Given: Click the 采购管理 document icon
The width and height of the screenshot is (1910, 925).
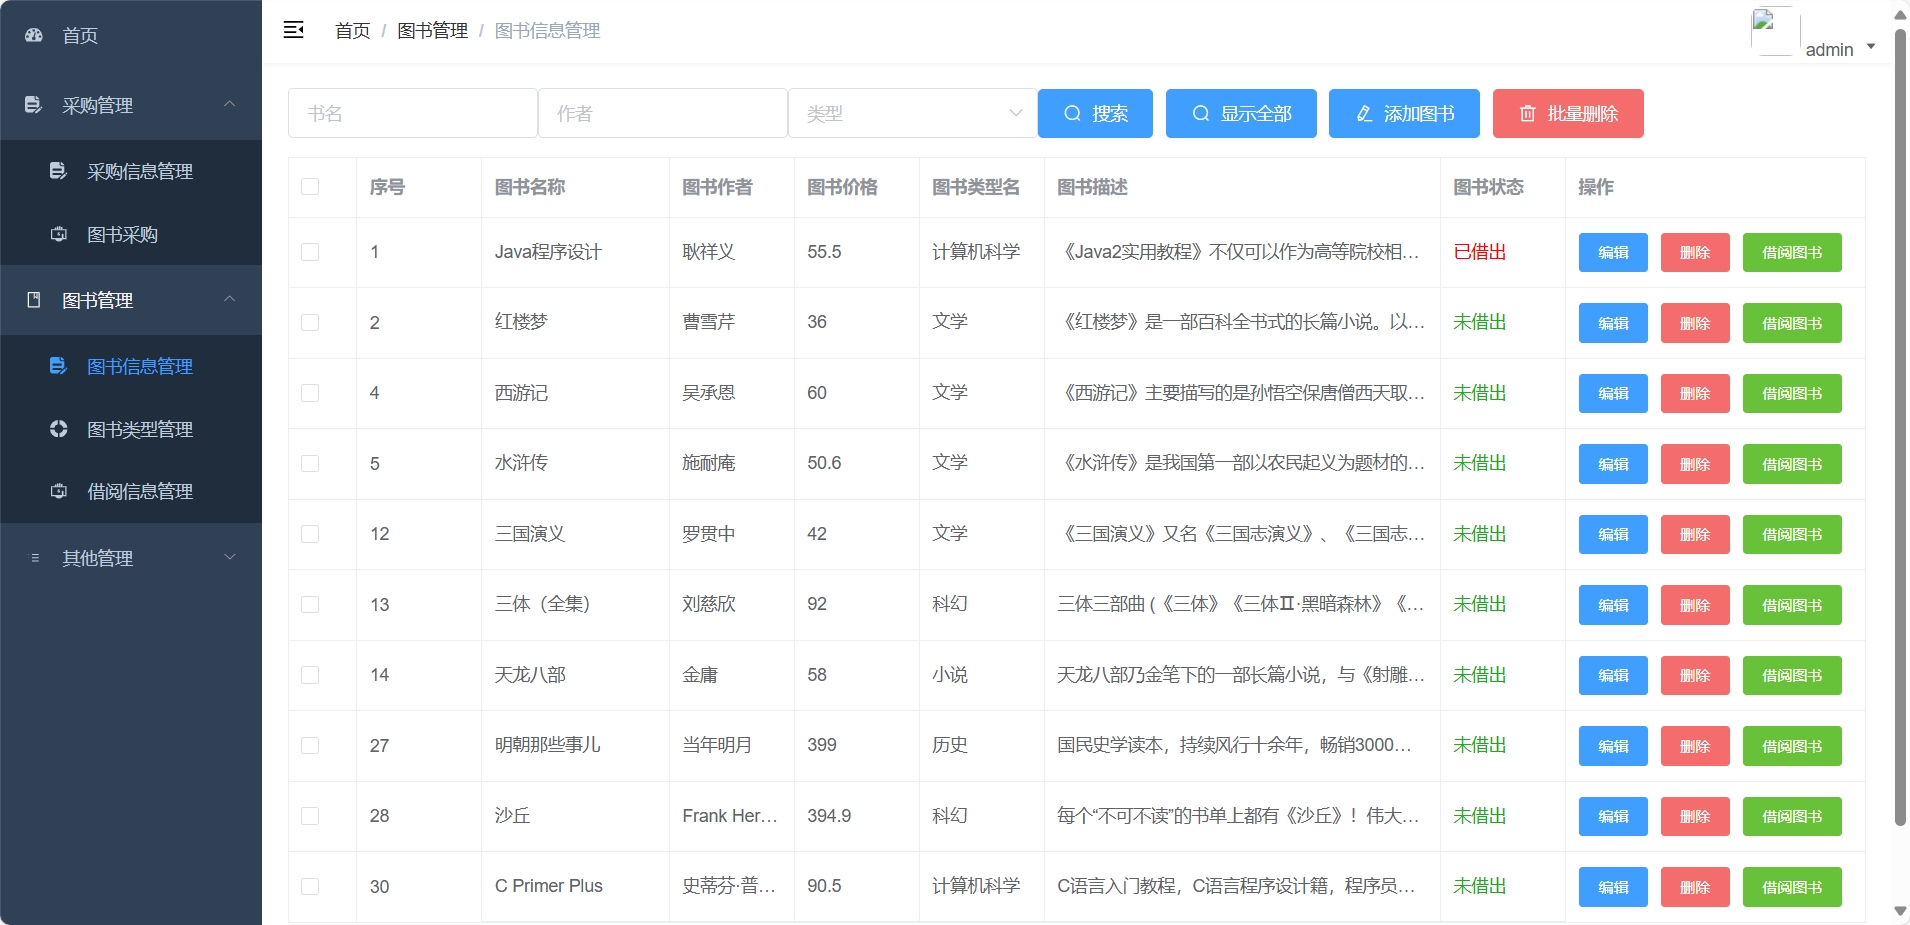Looking at the screenshot, I should coord(34,105).
